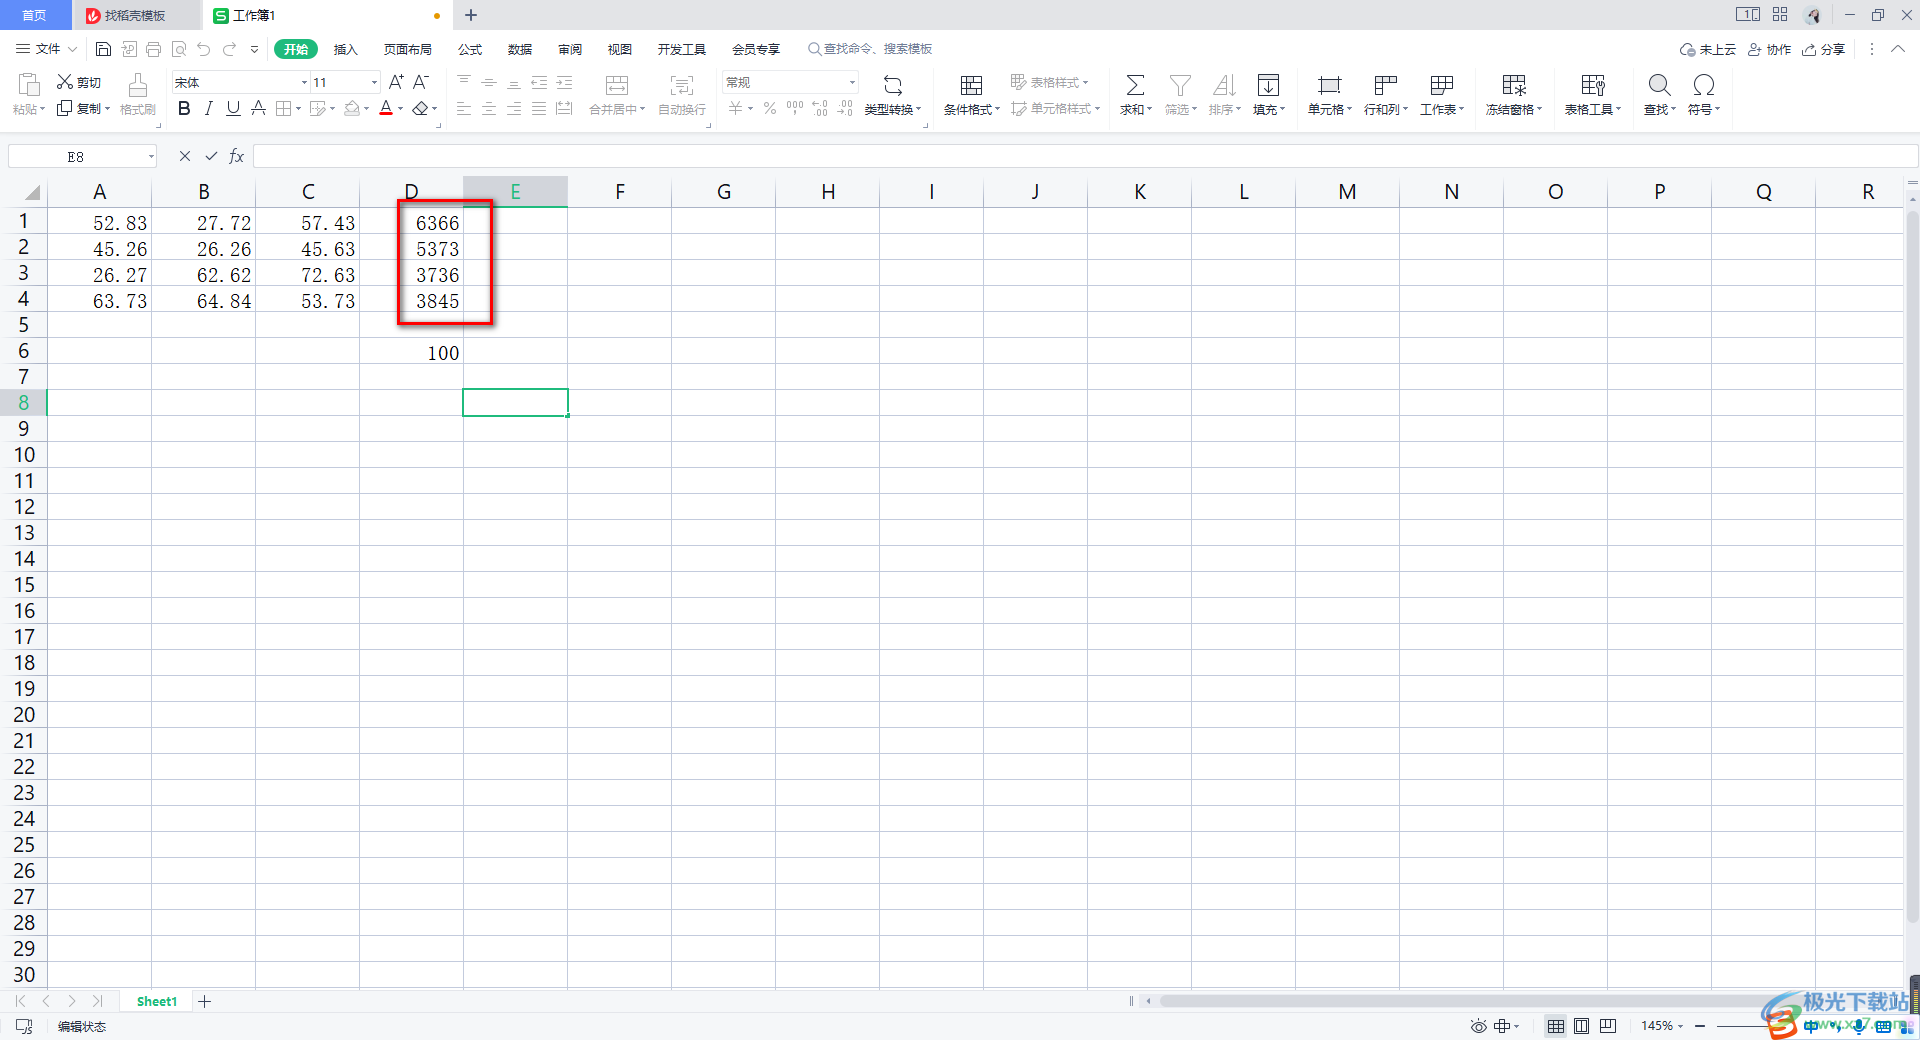The height and width of the screenshot is (1040, 1920).
Task: Click the Undo arrow icon
Action: [204, 49]
